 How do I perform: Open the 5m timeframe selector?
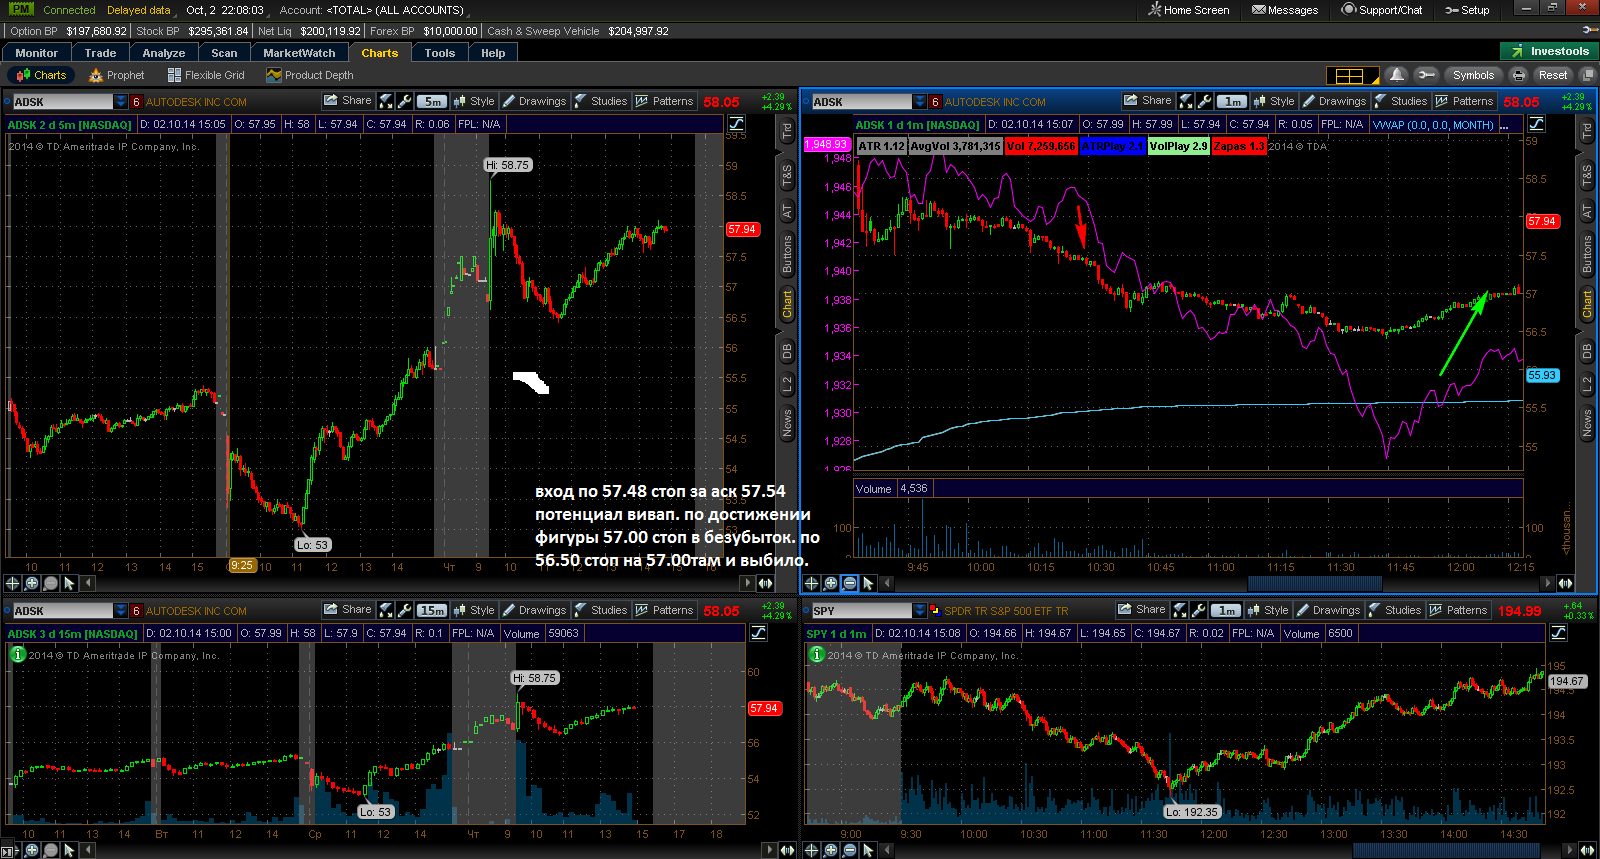[432, 101]
